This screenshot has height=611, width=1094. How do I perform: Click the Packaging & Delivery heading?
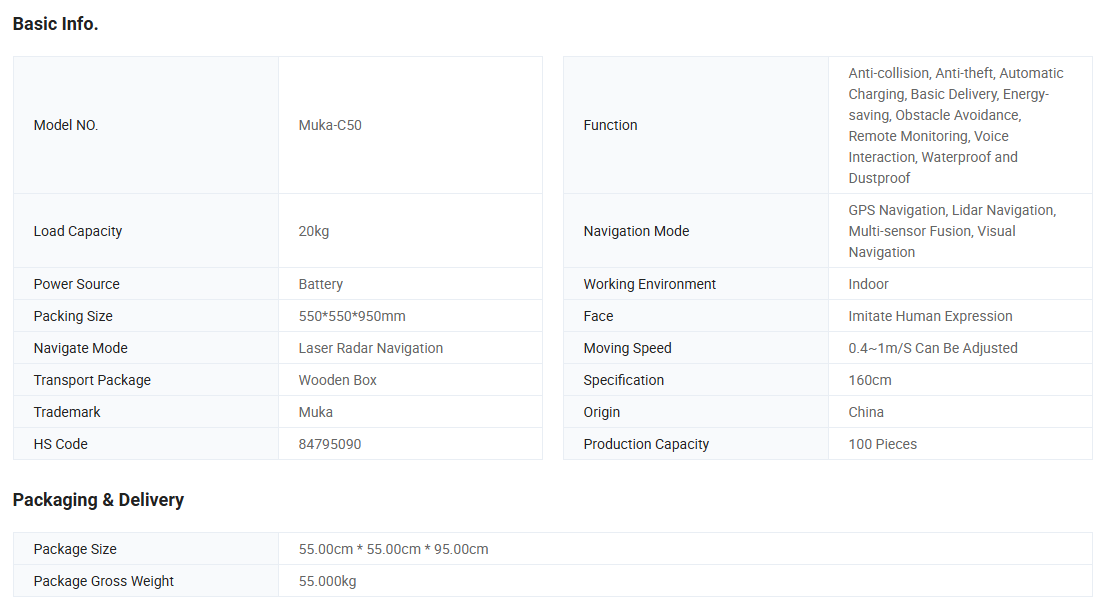click(x=98, y=500)
